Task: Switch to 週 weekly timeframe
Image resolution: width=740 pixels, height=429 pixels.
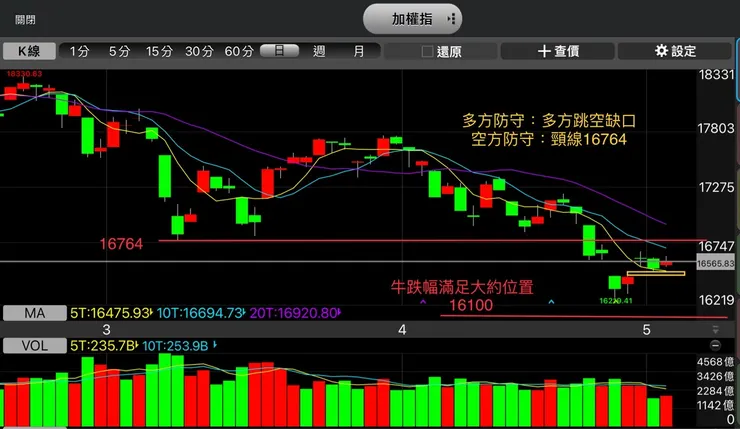Action: pyautogui.click(x=319, y=51)
